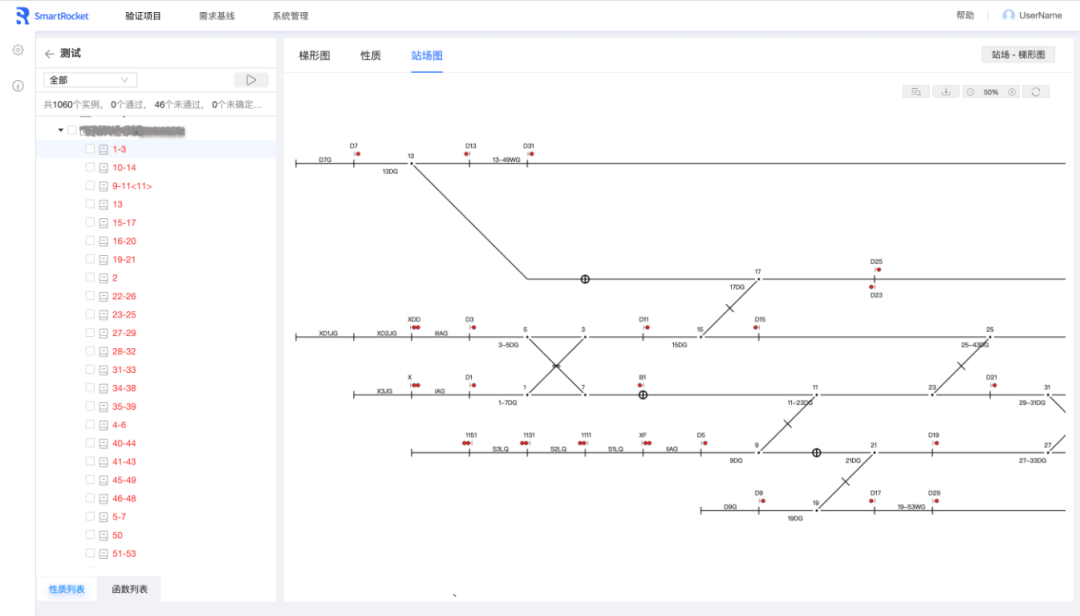
Task: Select the checkbox beside case 9-11<11>
Action: point(89,185)
